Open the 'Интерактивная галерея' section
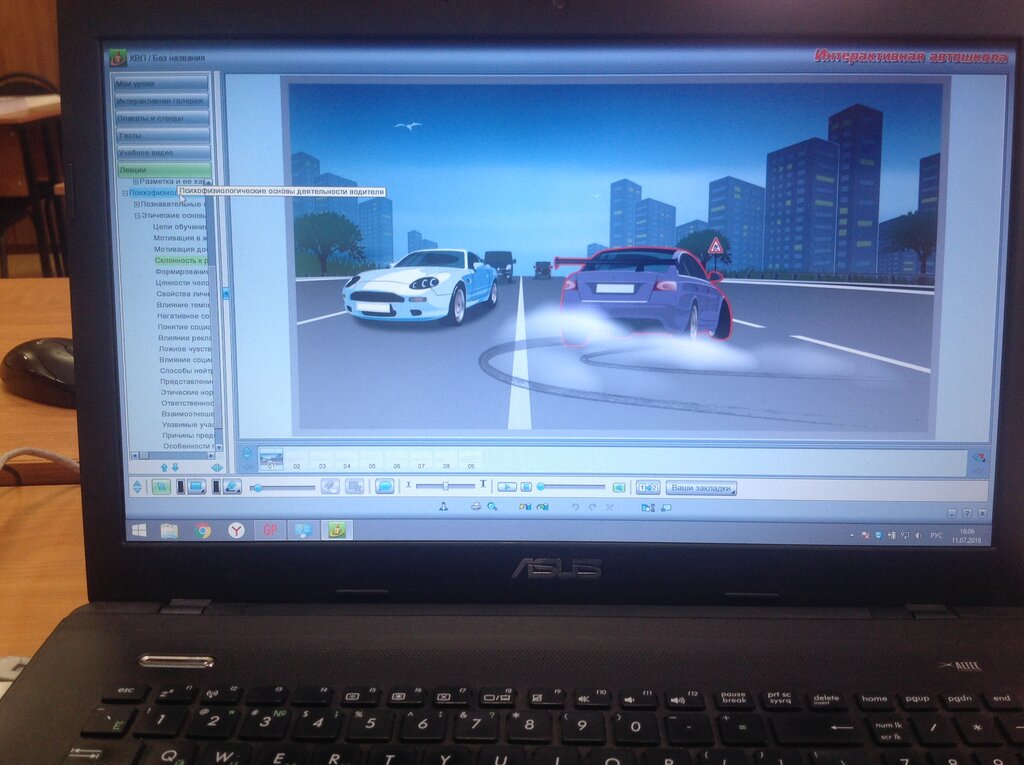This screenshot has width=1024, height=765. (162, 101)
